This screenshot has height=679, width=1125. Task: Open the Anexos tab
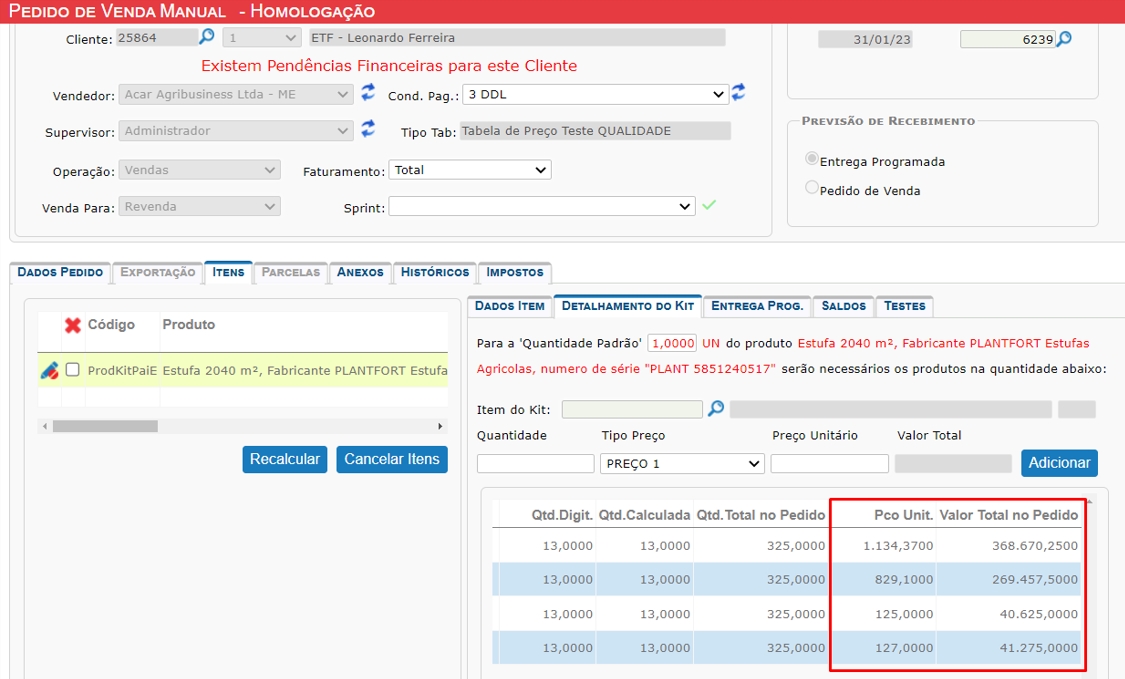360,273
